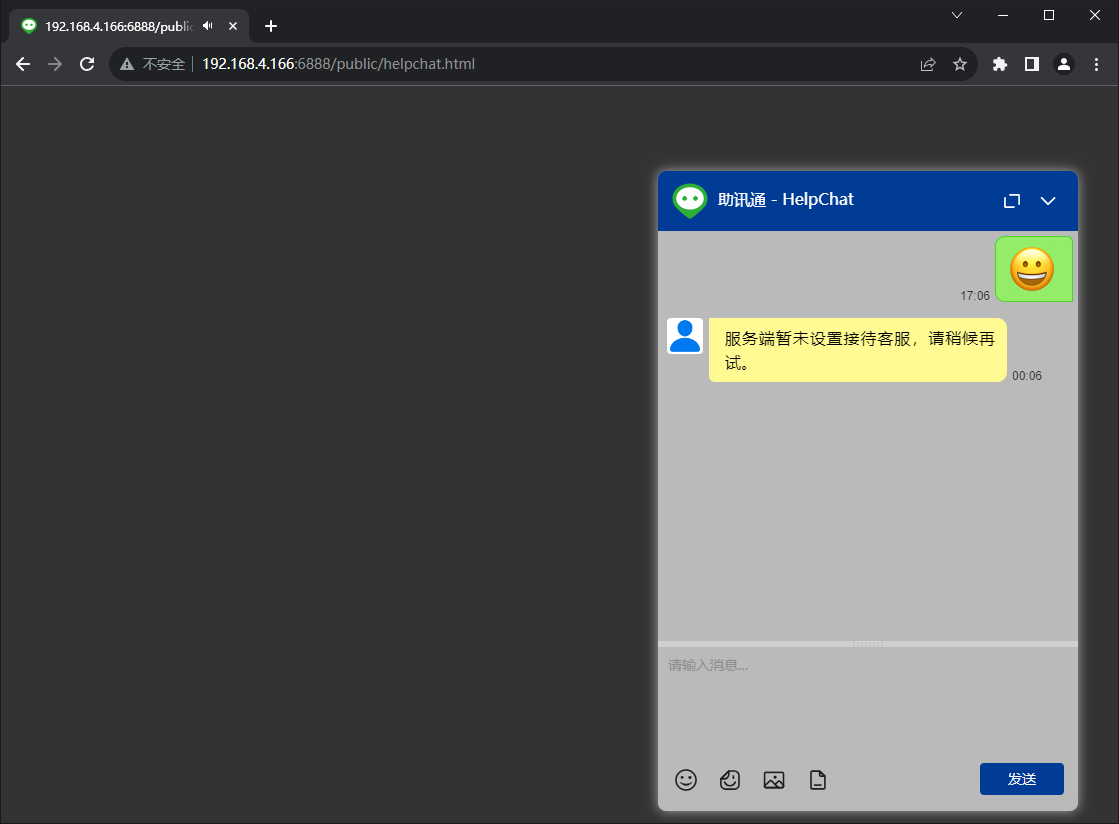Toggle the browser side panel
1119x824 pixels.
(x=1032, y=64)
